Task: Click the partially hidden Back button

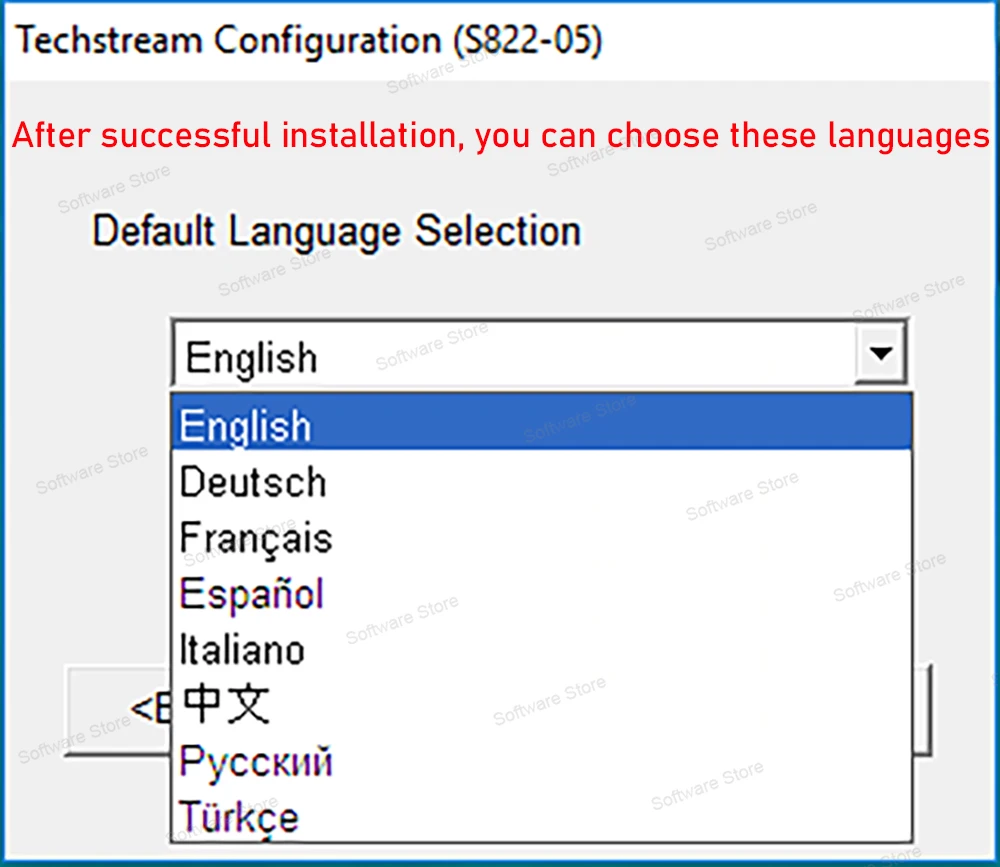Action: click(x=119, y=711)
